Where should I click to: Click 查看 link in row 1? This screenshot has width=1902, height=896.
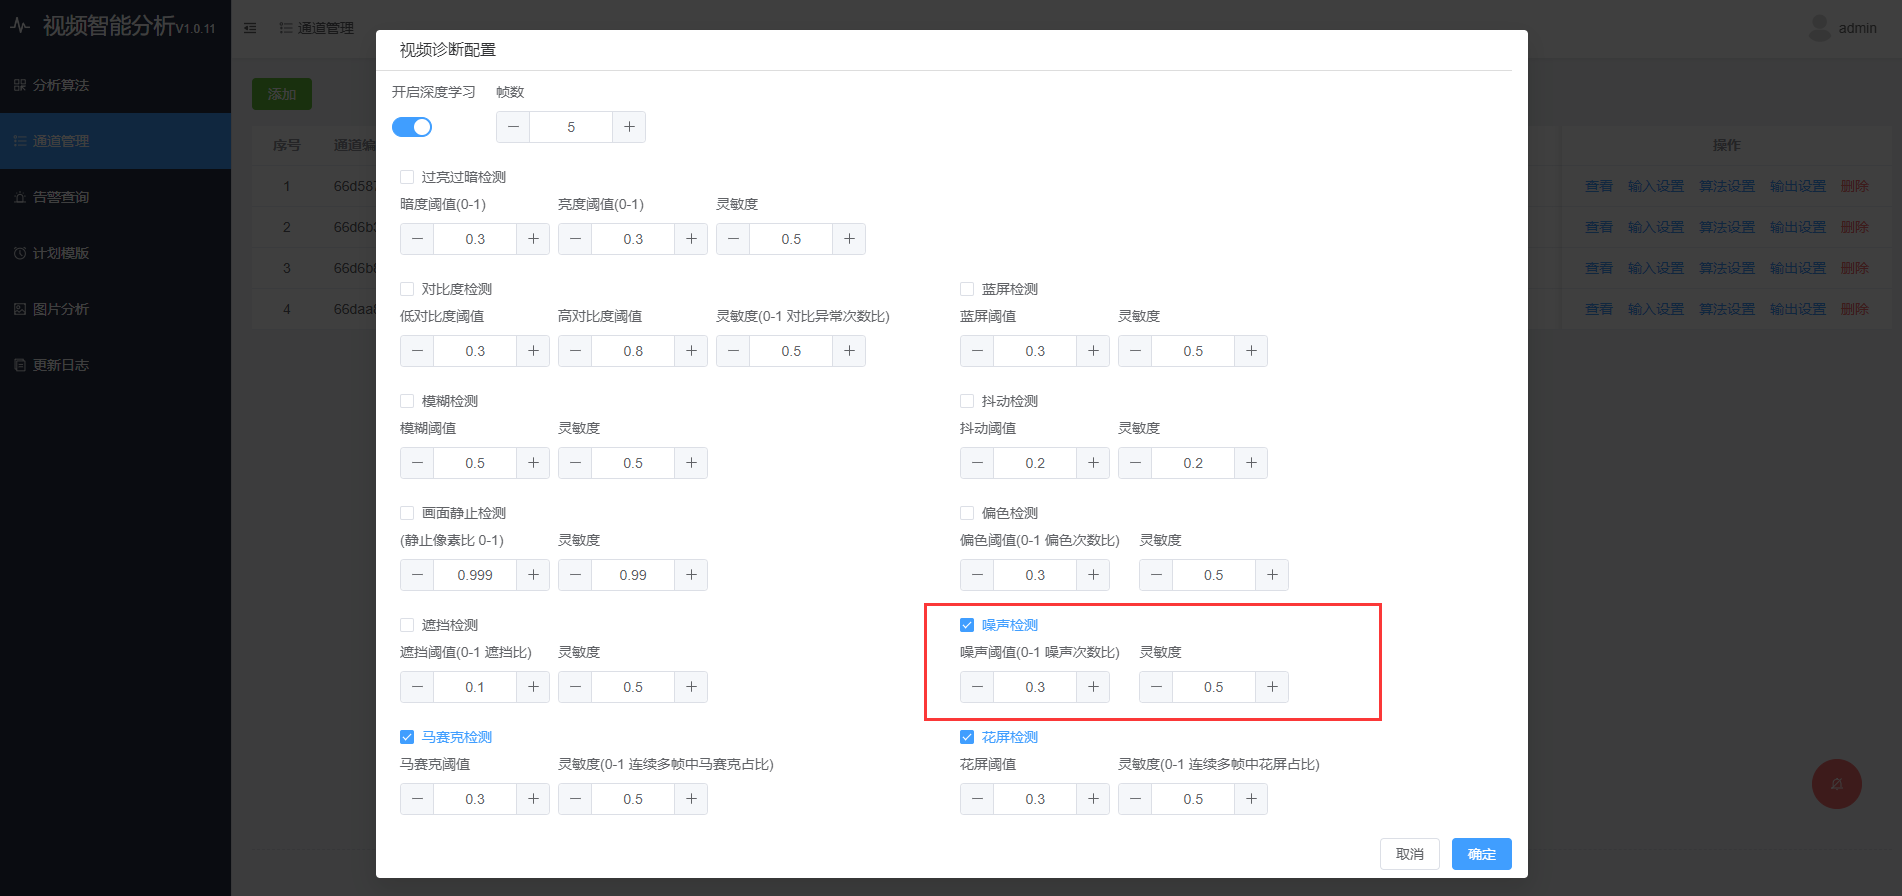coord(1599,186)
